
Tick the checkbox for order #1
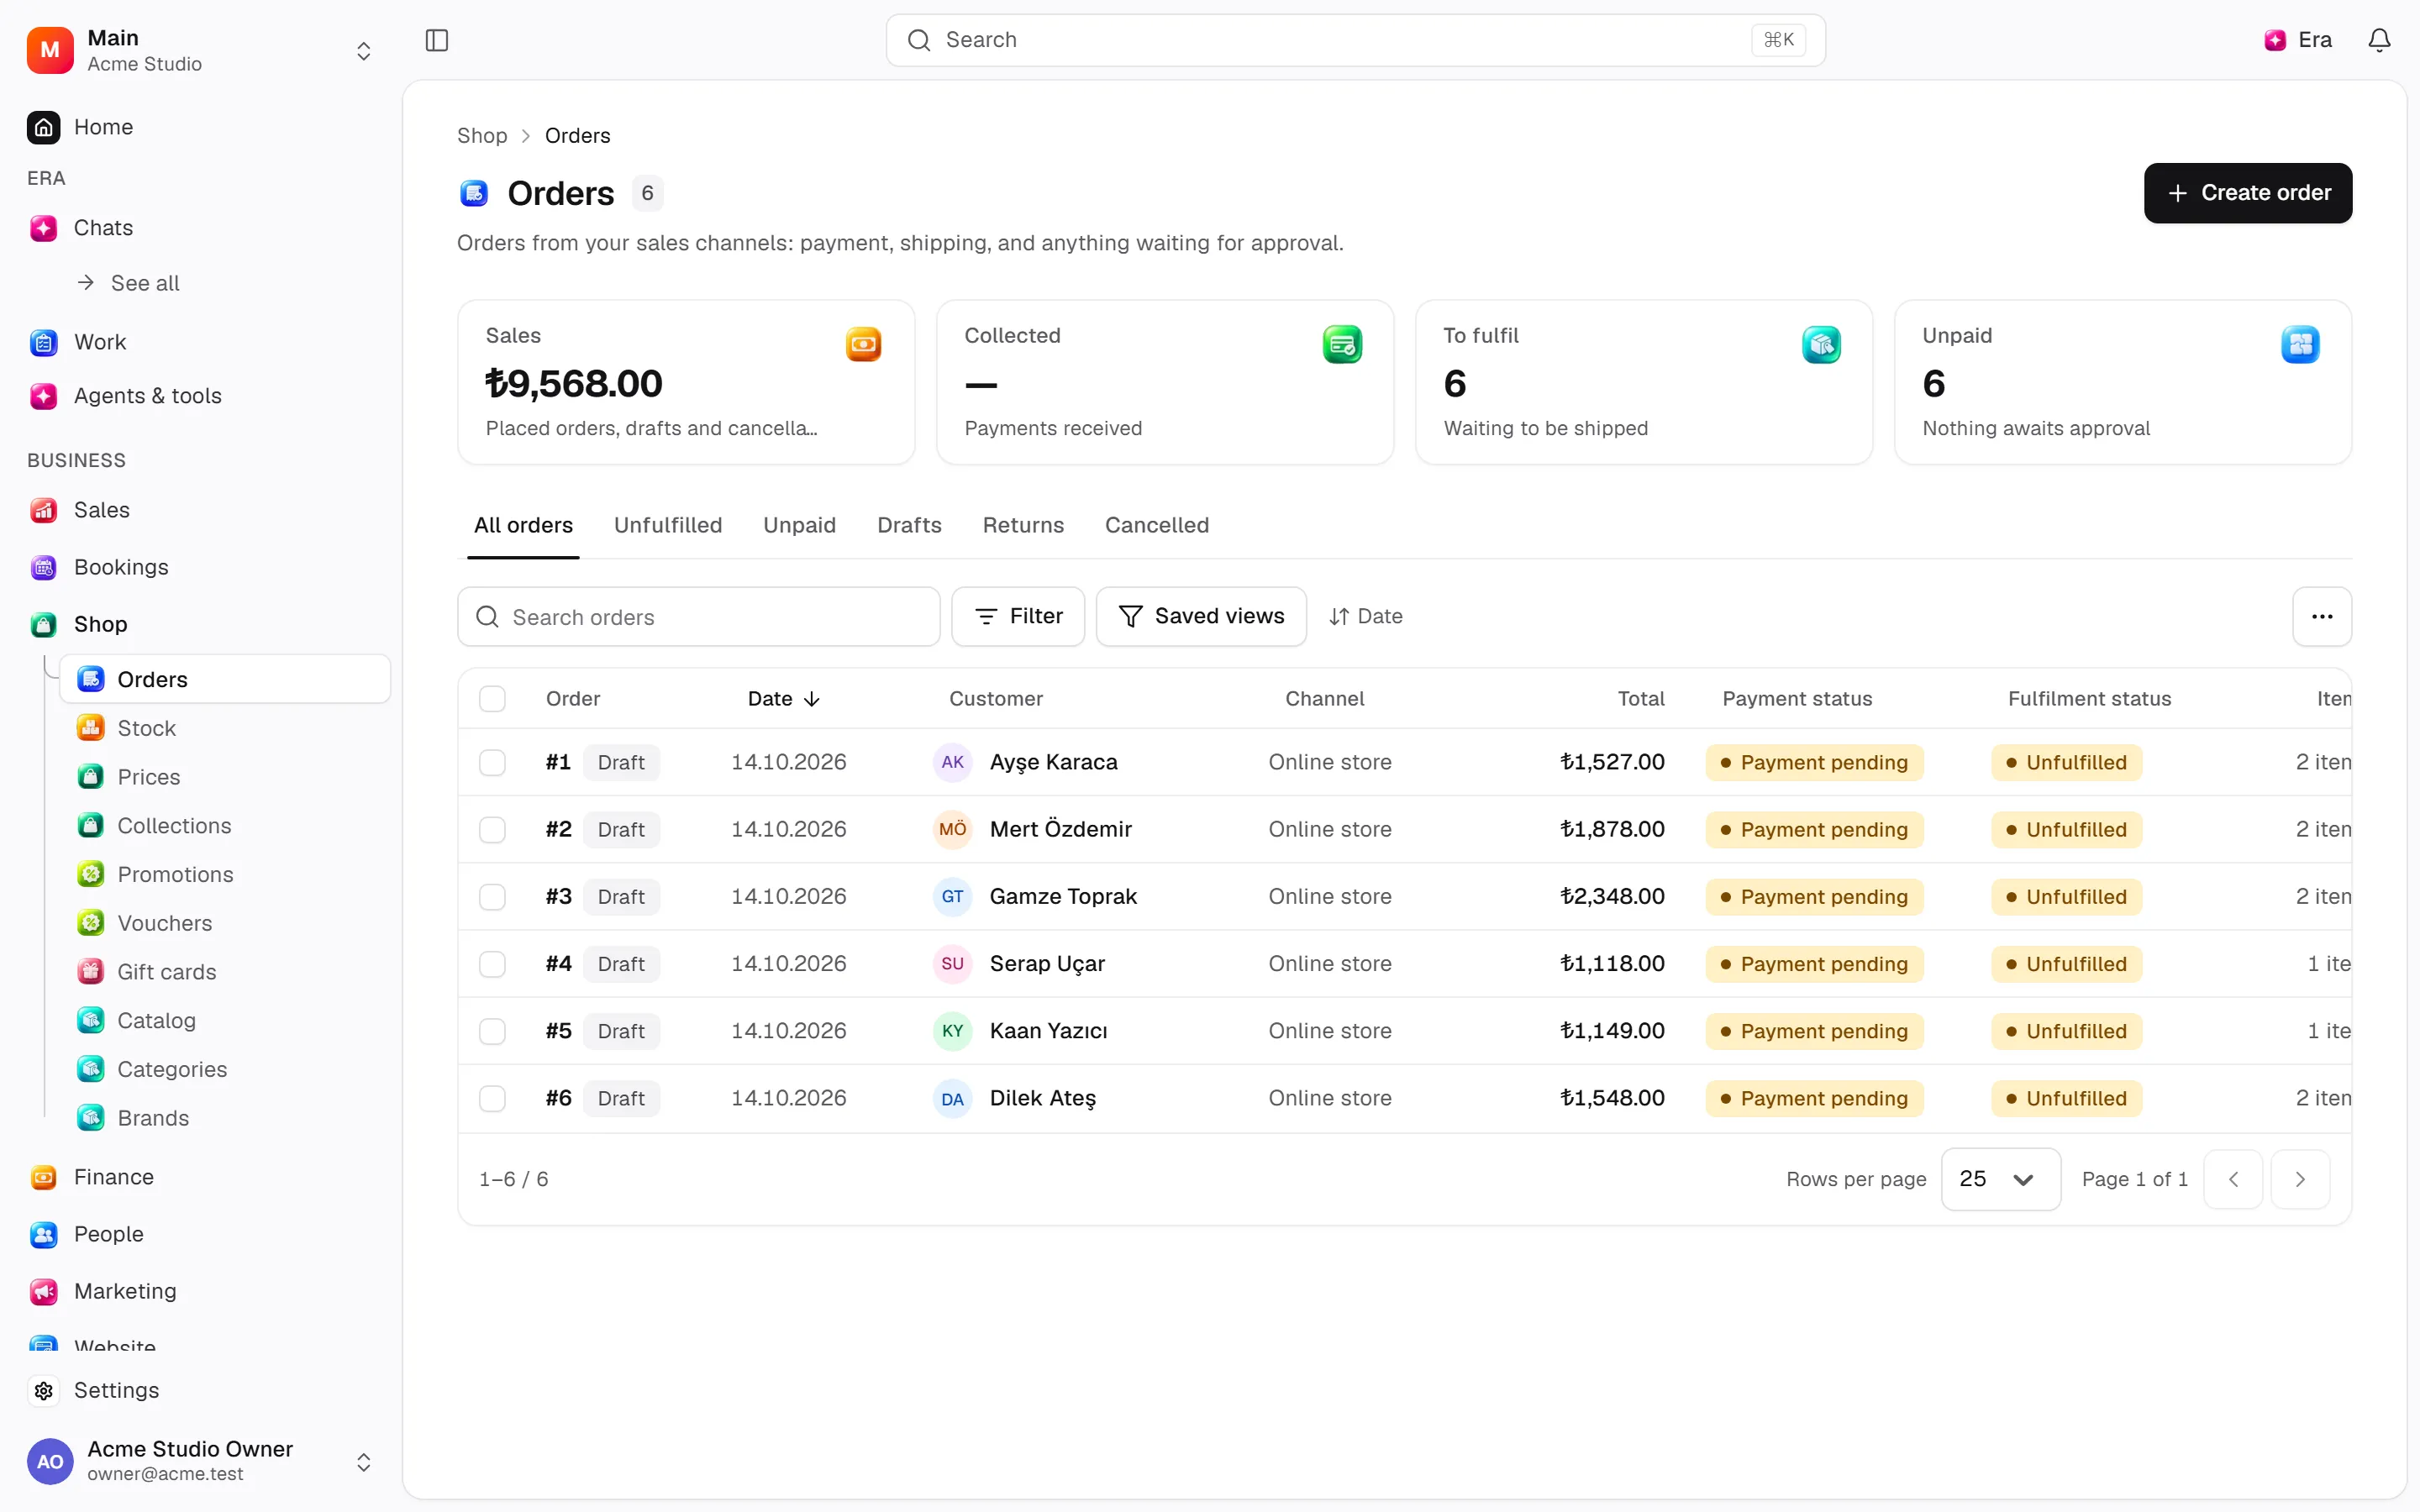[492, 762]
